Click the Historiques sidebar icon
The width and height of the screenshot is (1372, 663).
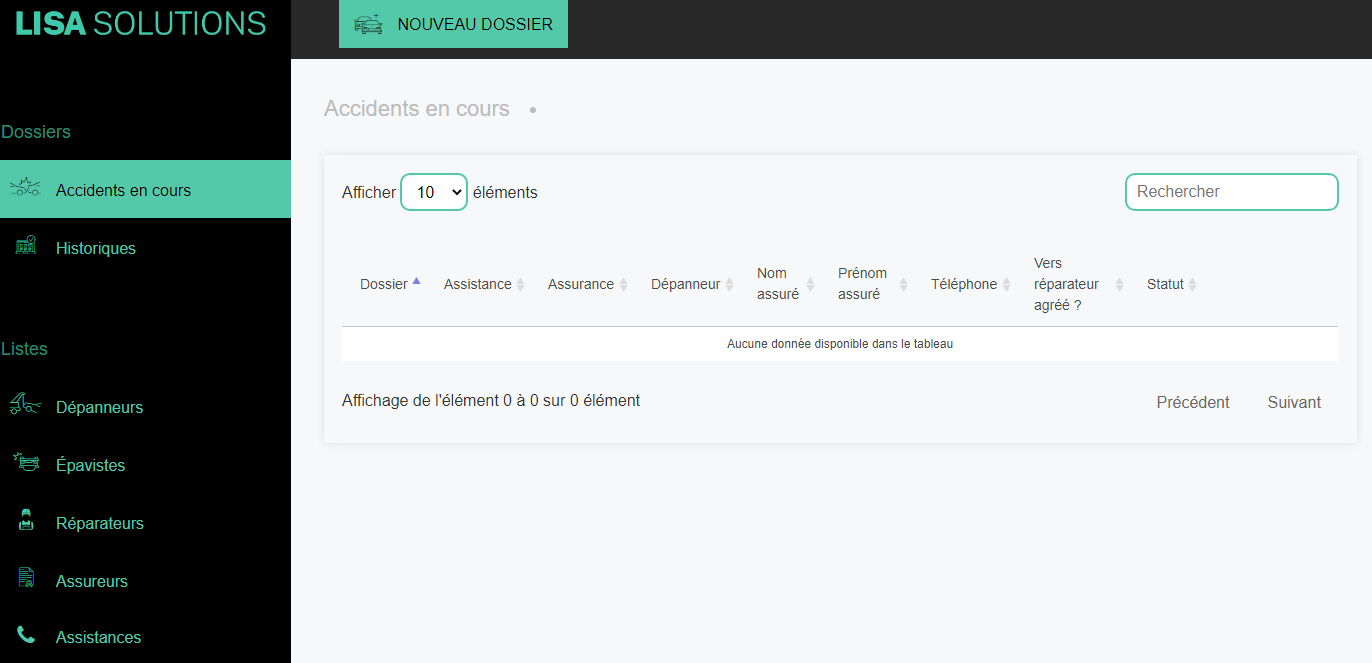pos(26,245)
